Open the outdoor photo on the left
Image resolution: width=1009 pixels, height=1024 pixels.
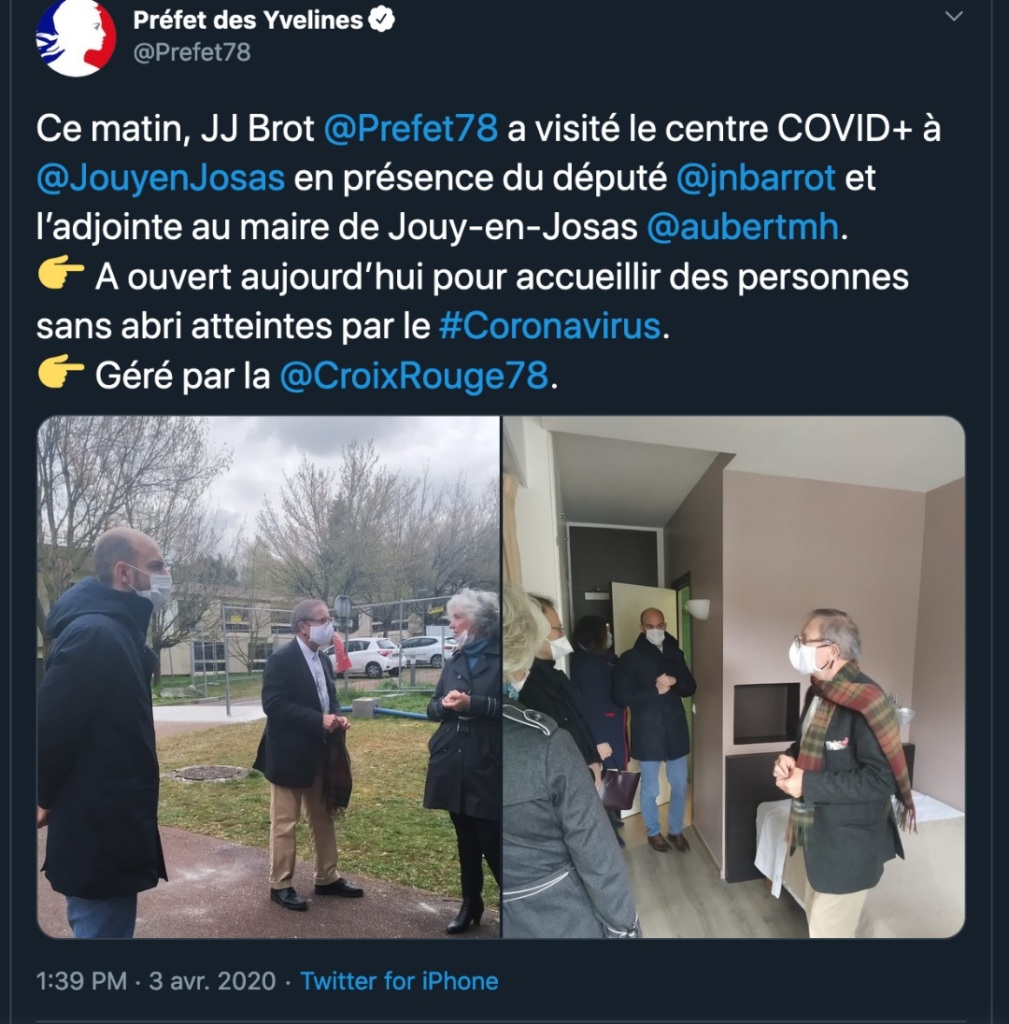[x=268, y=677]
